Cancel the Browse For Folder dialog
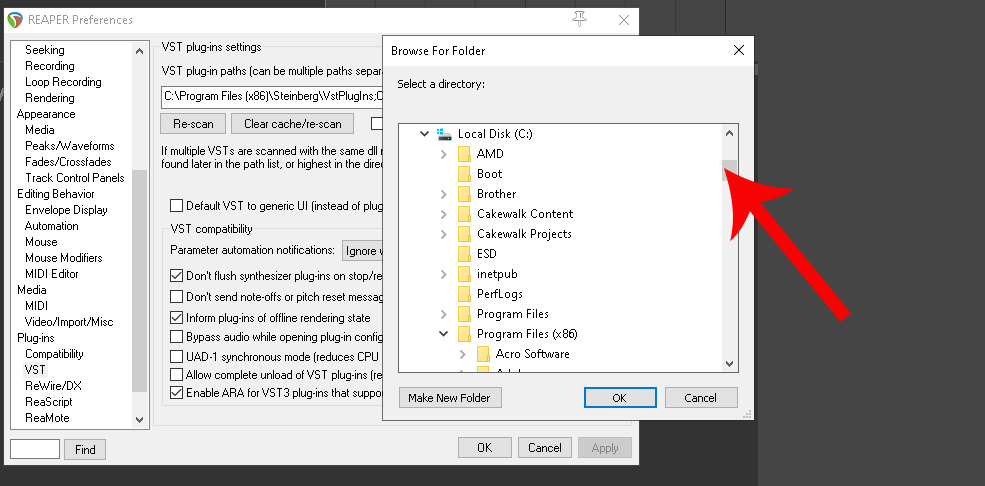Viewport: 985px width, 486px height. coord(700,397)
